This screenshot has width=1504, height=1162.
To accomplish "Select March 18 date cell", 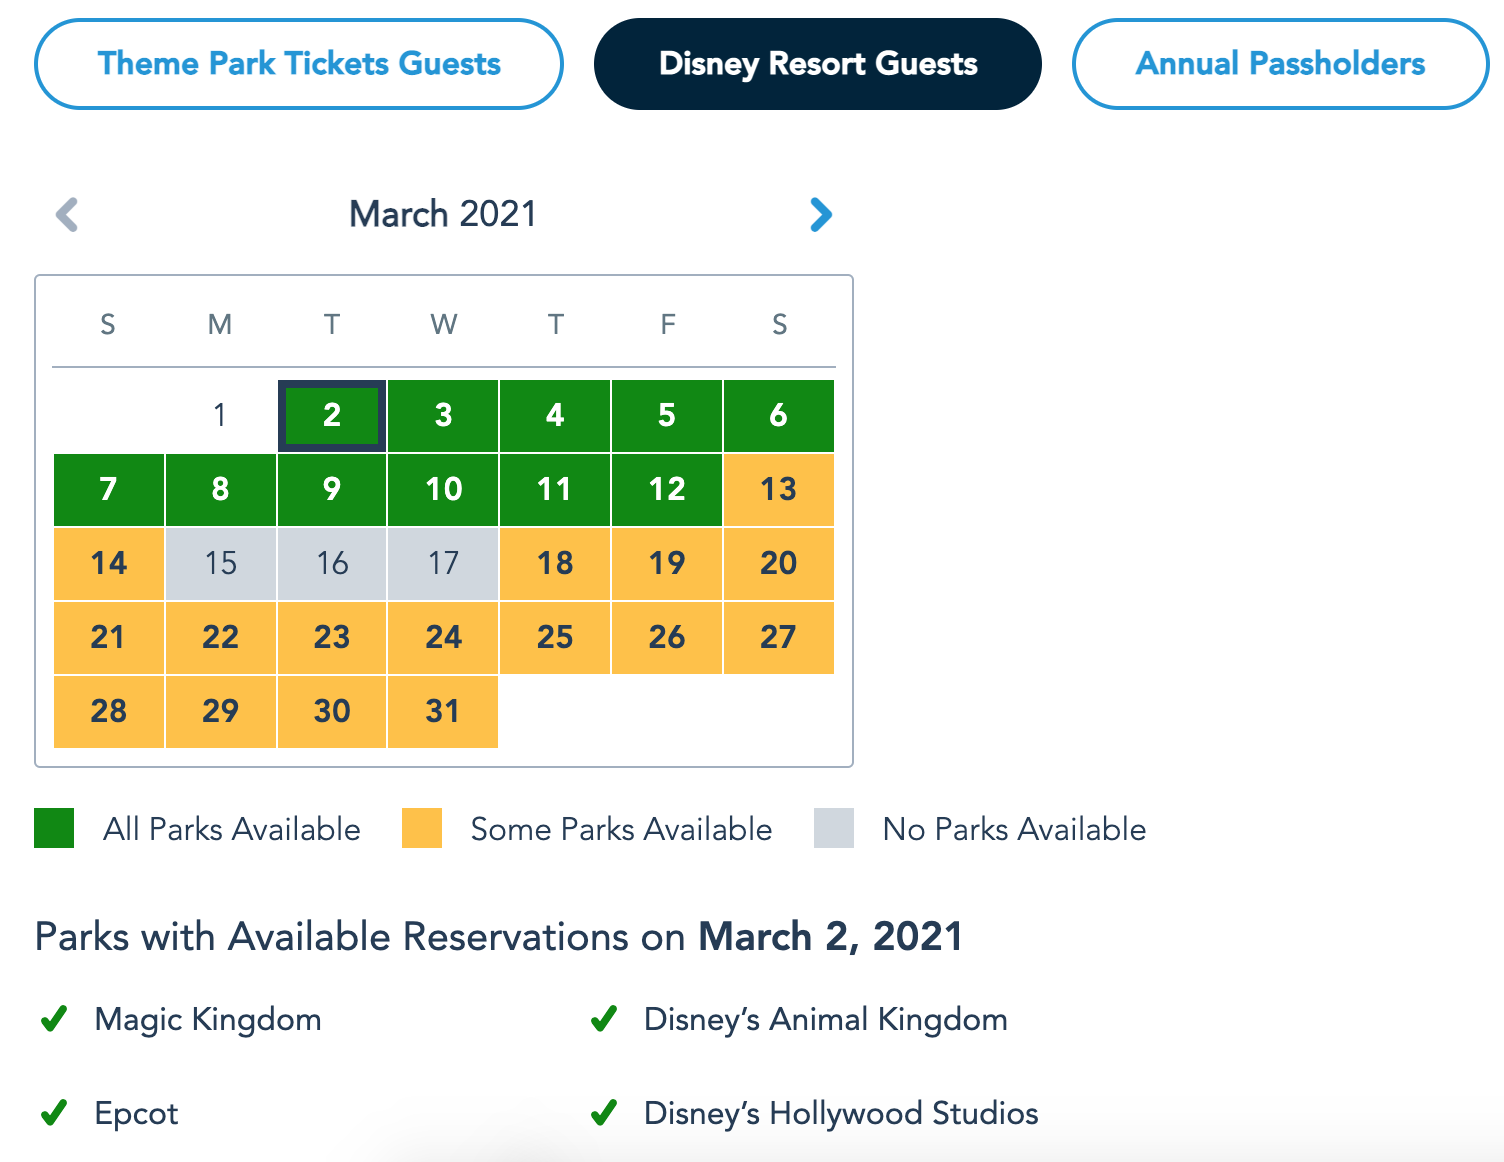I will (555, 563).
